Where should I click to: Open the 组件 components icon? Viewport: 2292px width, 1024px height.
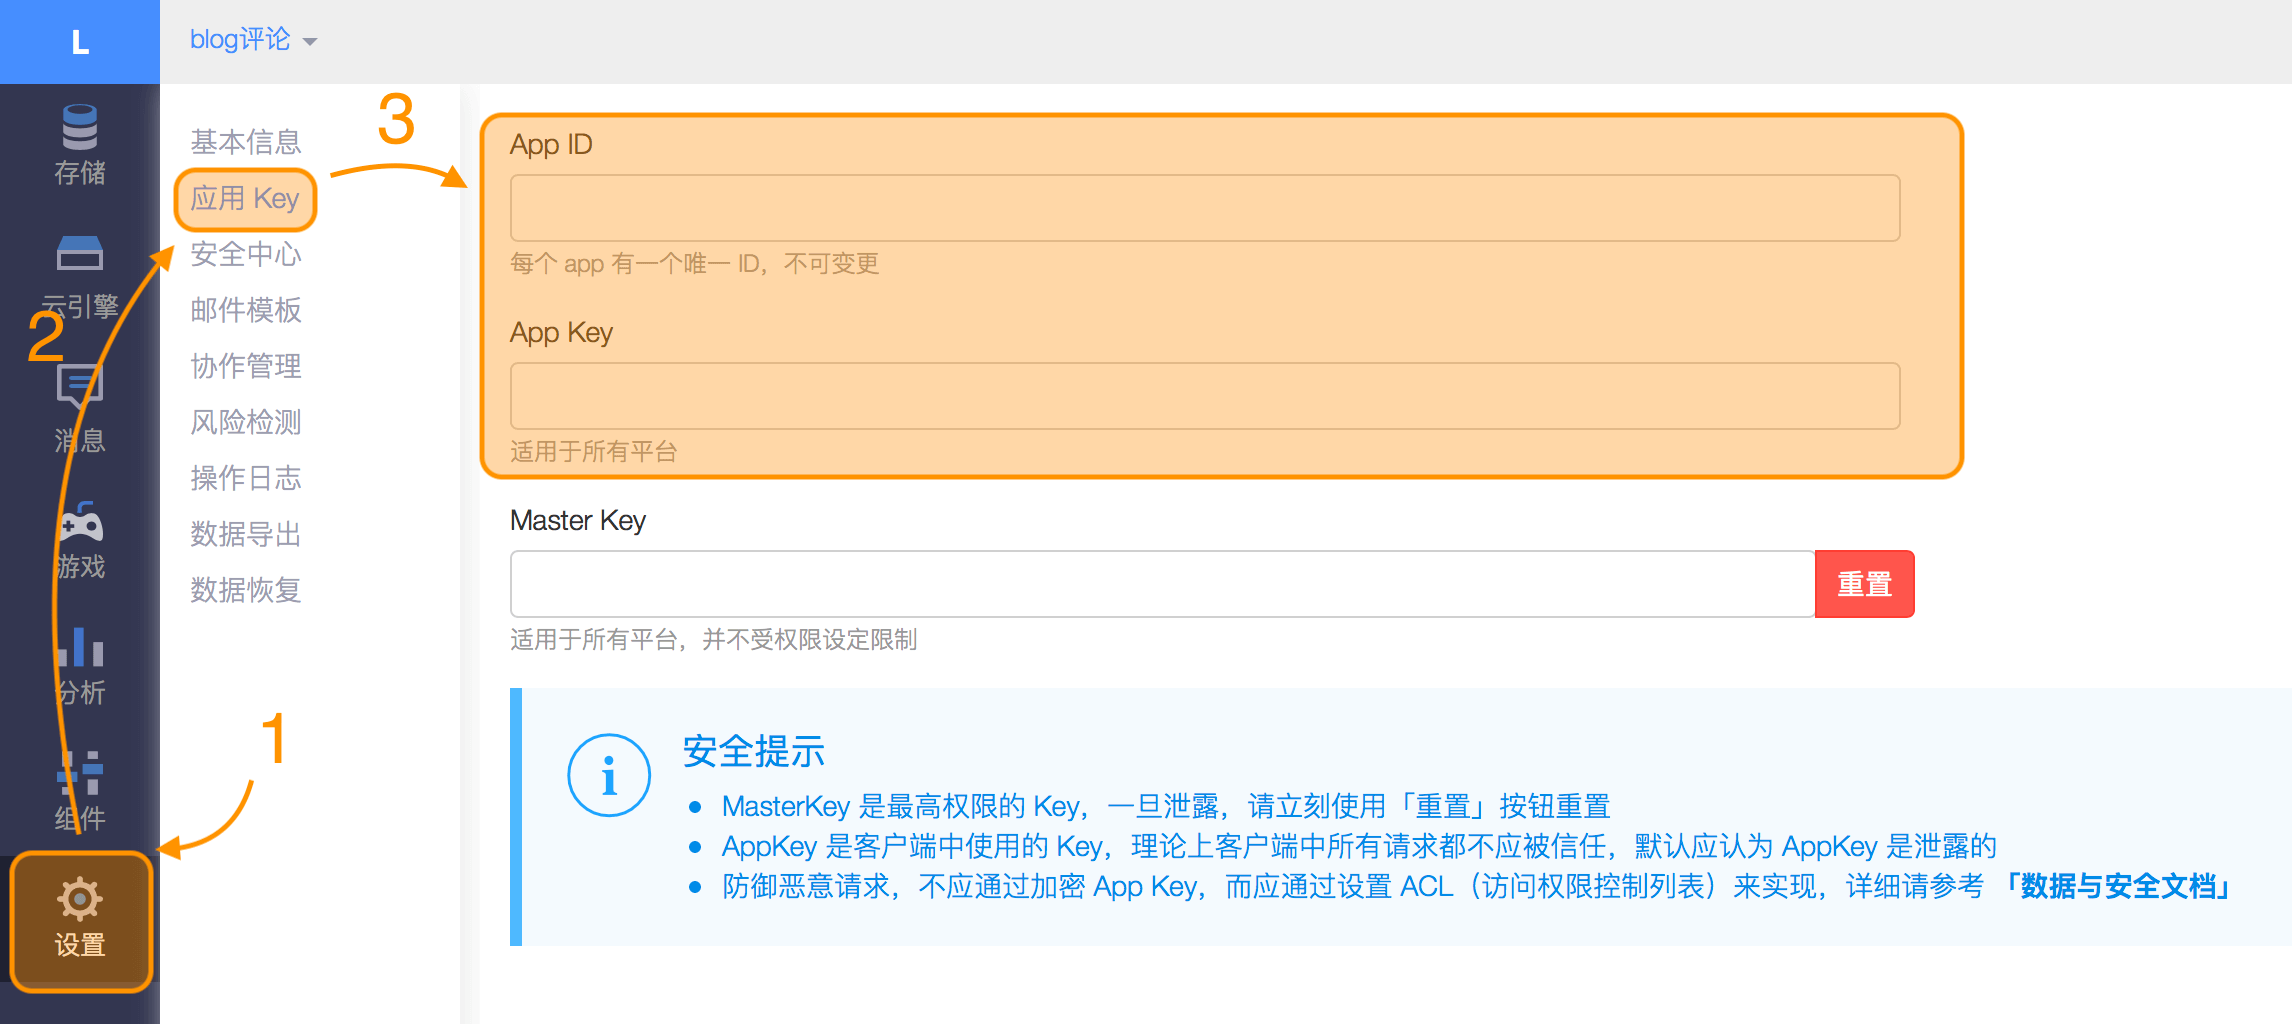80,774
